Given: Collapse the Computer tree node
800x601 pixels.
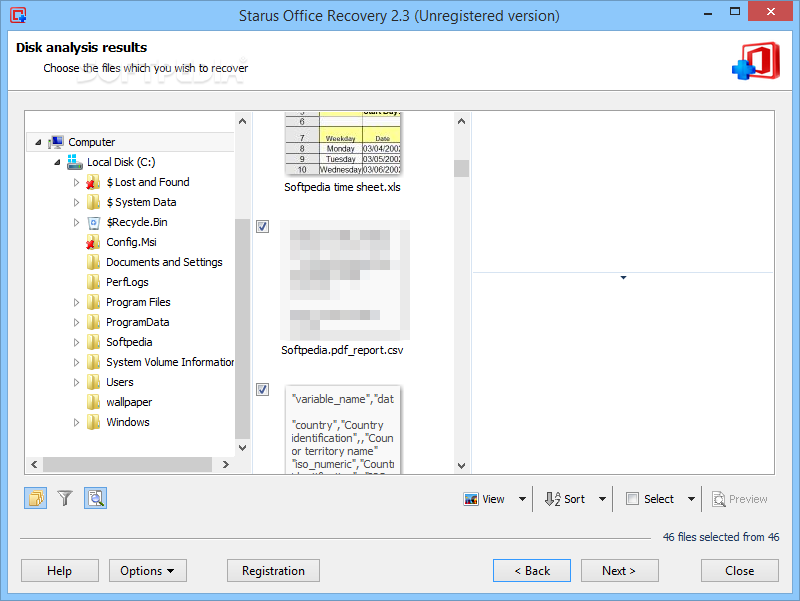Looking at the screenshot, I should click(x=38, y=142).
